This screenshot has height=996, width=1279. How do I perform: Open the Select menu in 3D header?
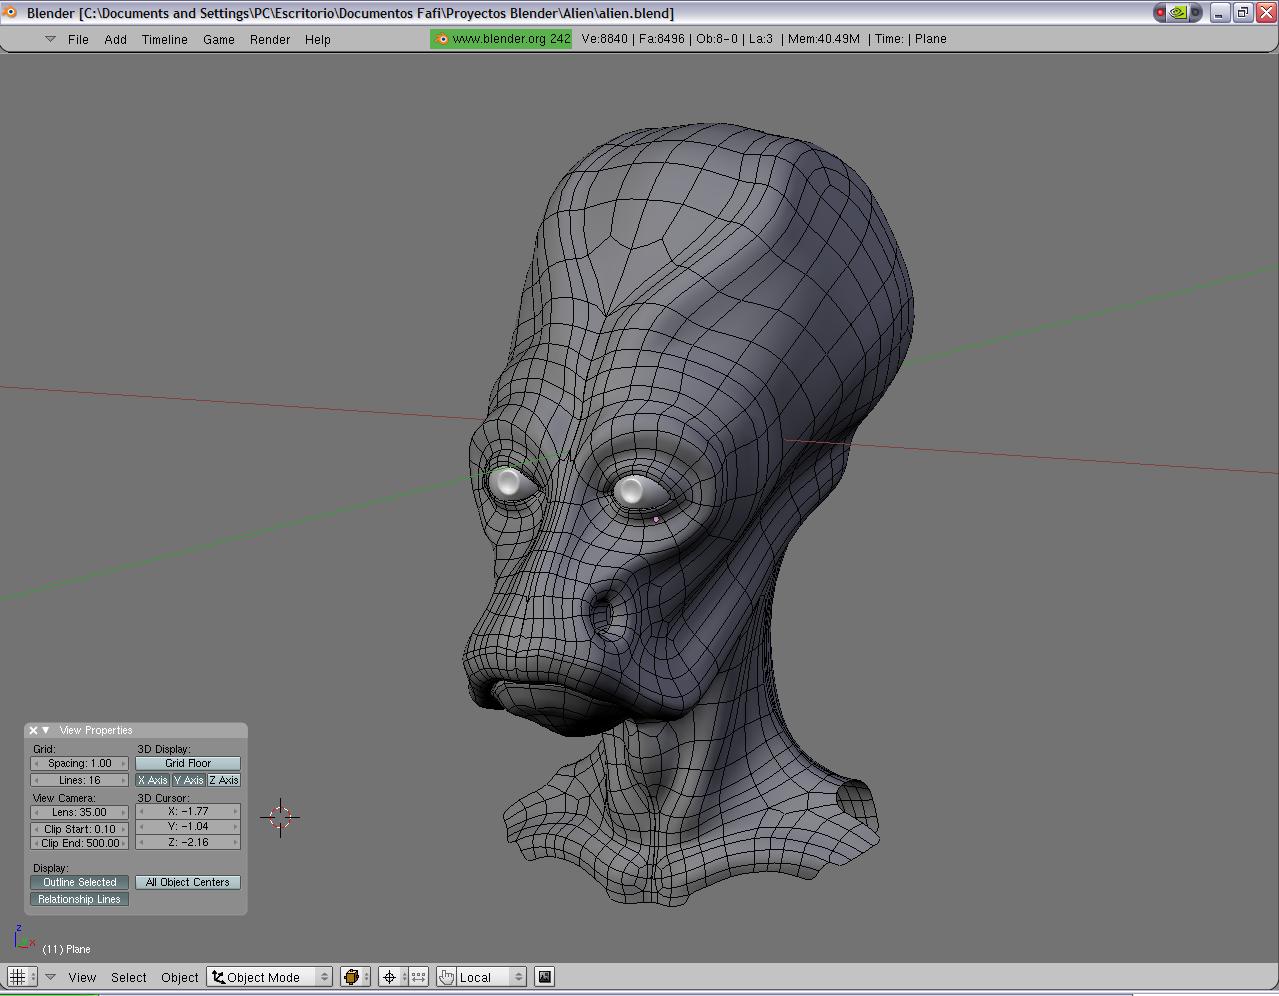click(x=128, y=977)
